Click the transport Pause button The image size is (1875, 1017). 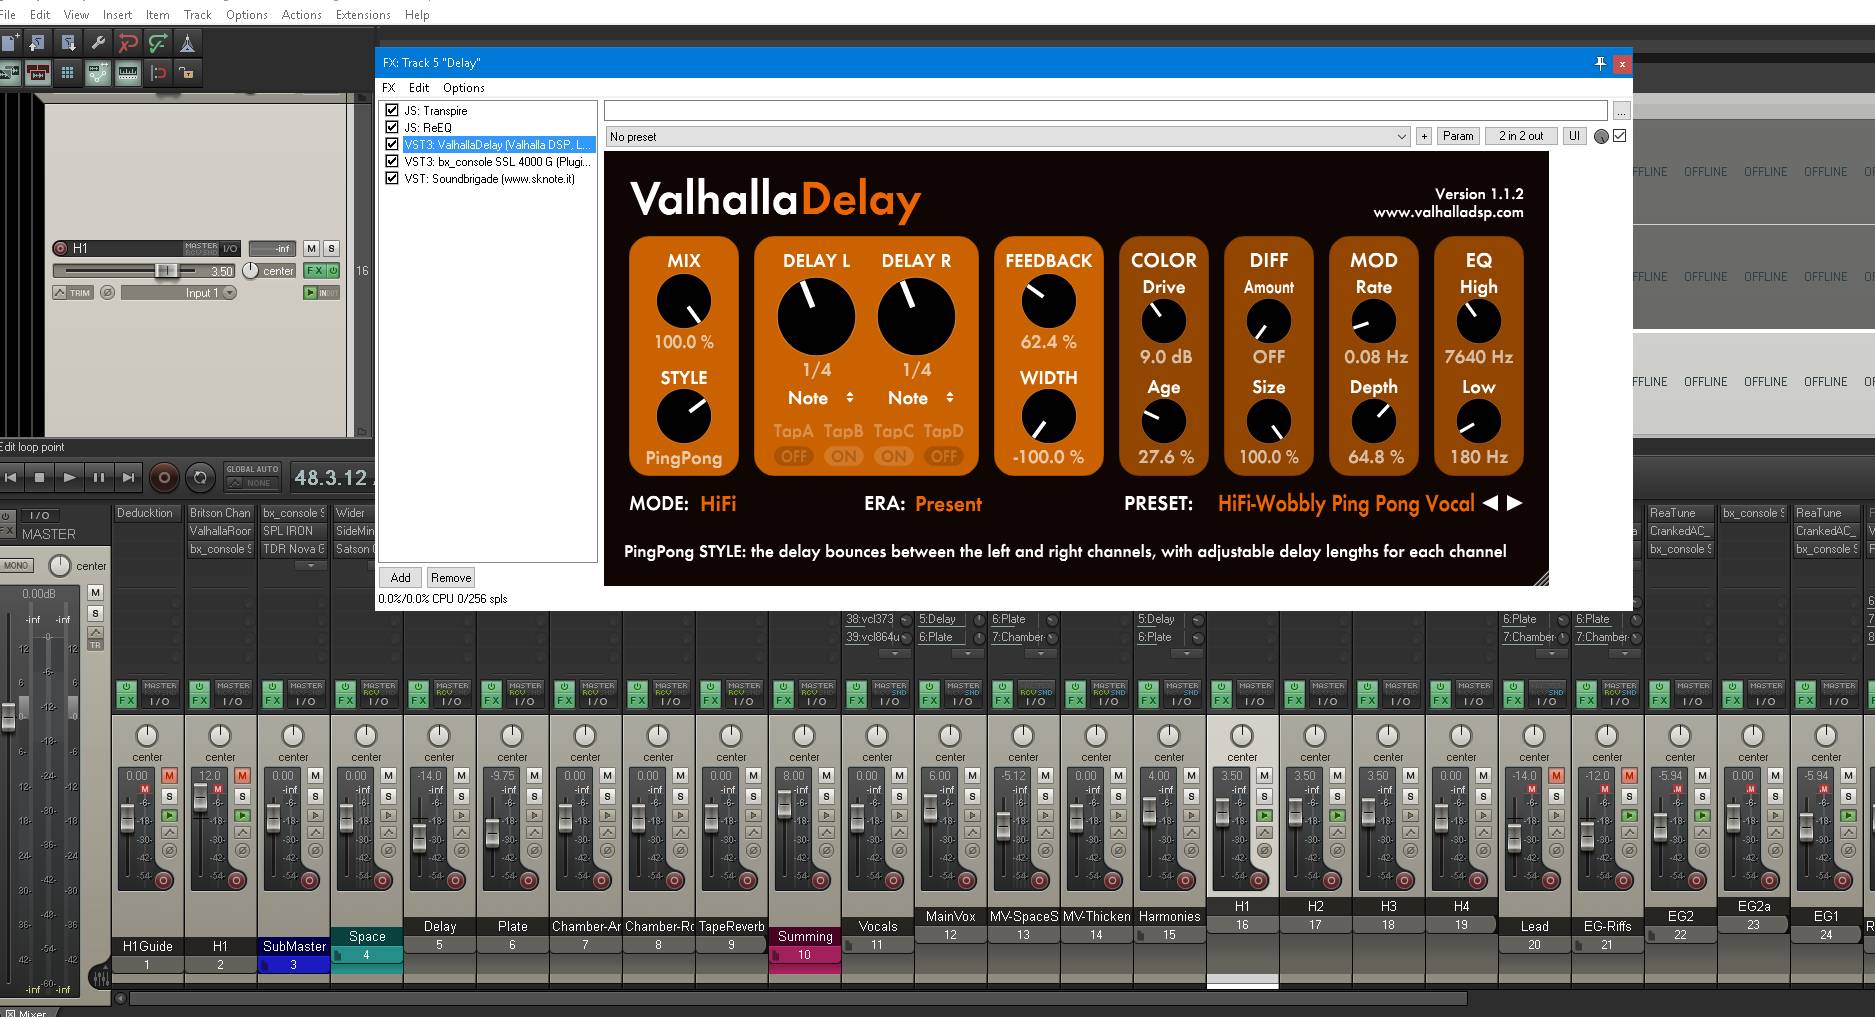(98, 478)
